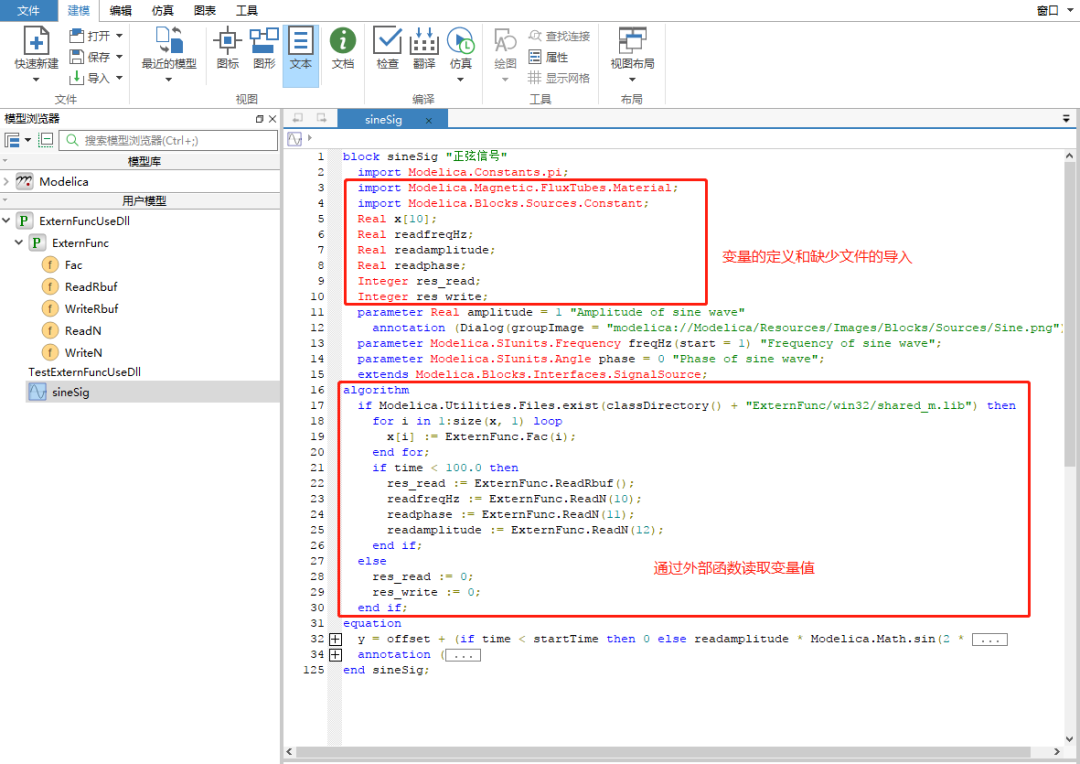Float the 模型浏览器 panel

260,118
